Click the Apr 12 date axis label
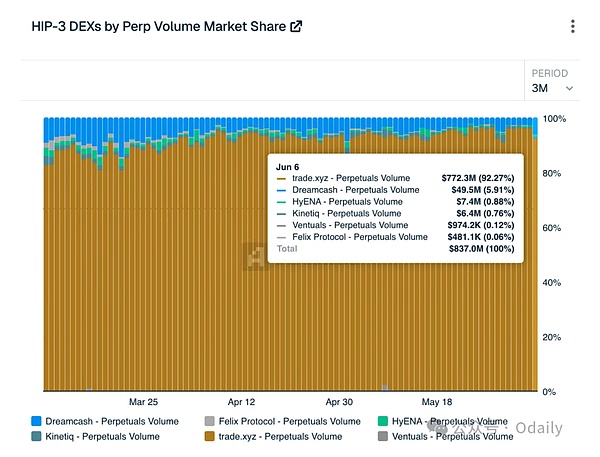This screenshot has width=600, height=457. click(x=241, y=402)
